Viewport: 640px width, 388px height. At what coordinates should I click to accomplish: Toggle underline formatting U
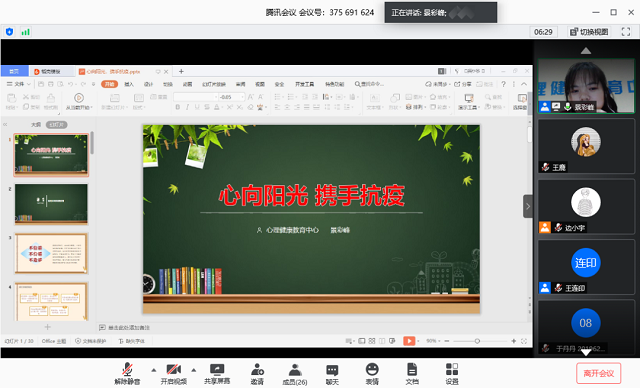(x=197, y=107)
